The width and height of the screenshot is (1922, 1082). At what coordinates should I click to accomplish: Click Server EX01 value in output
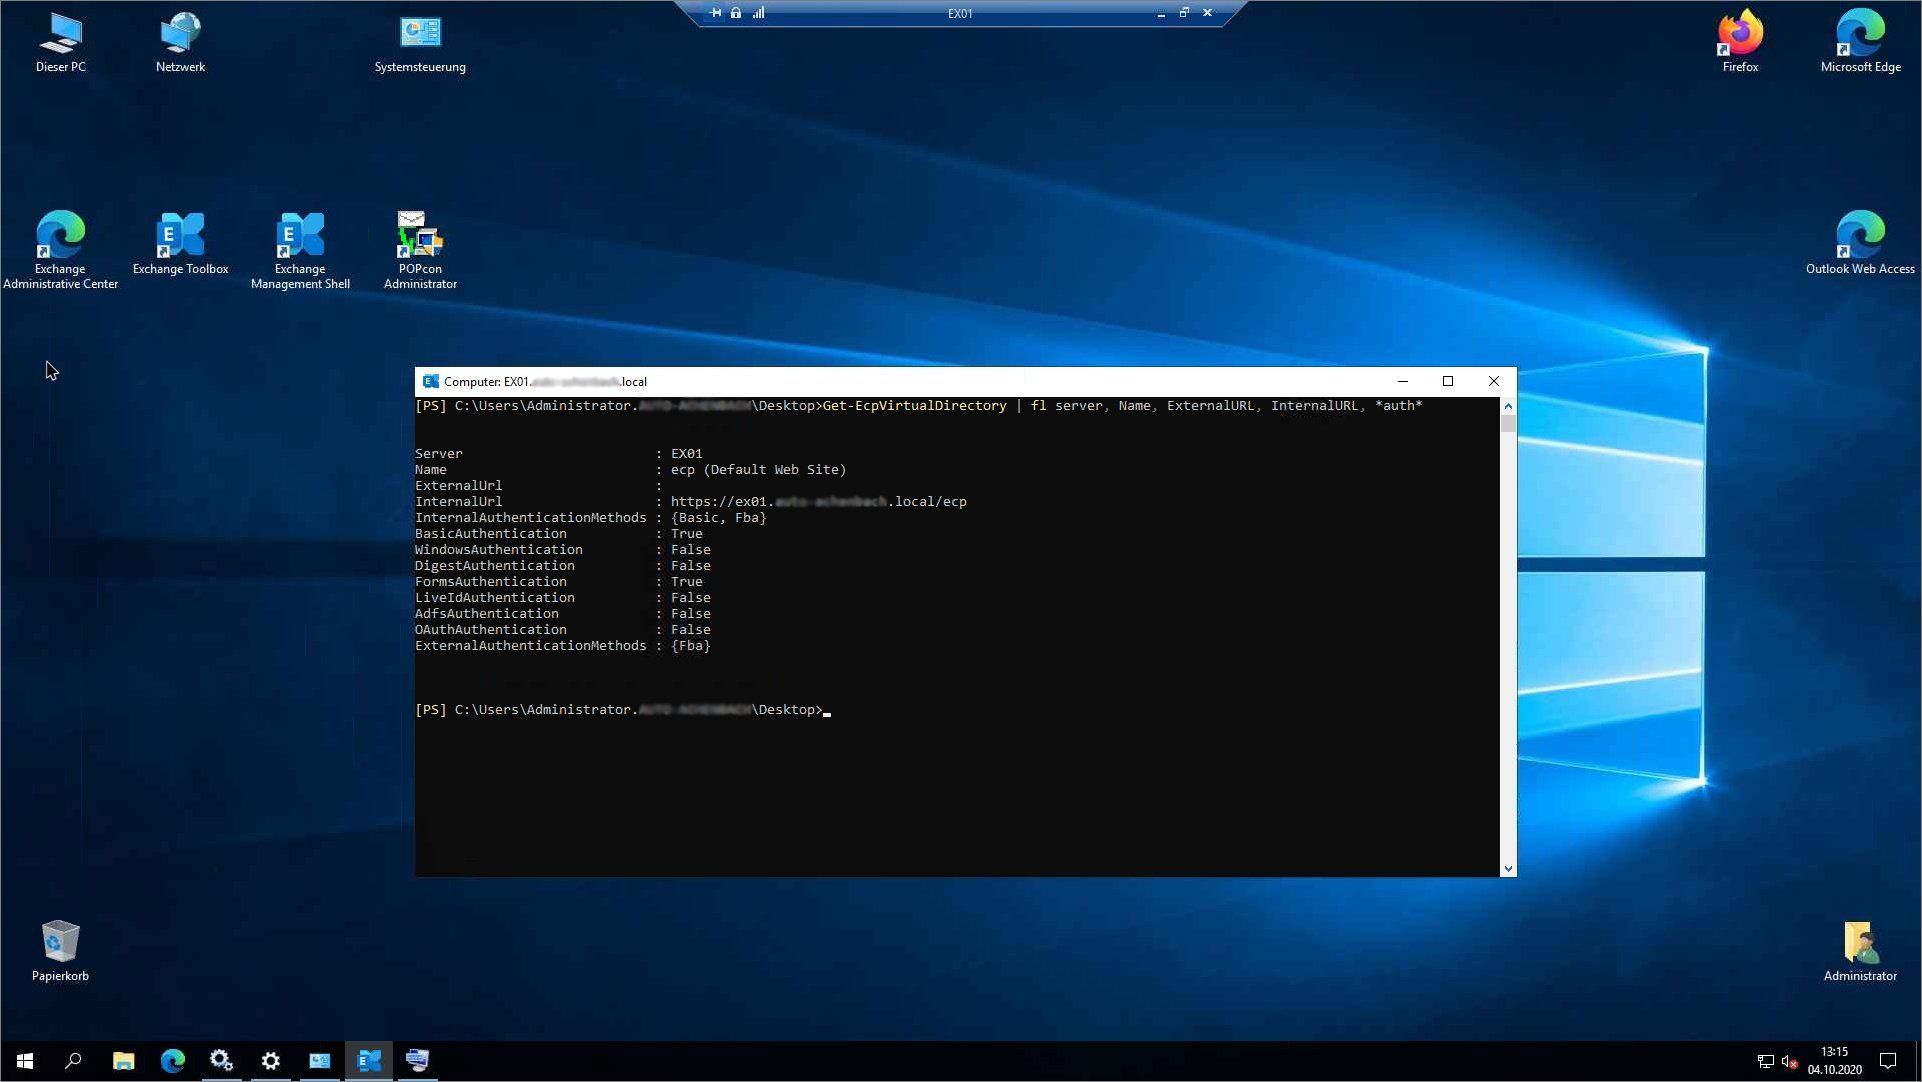point(686,453)
